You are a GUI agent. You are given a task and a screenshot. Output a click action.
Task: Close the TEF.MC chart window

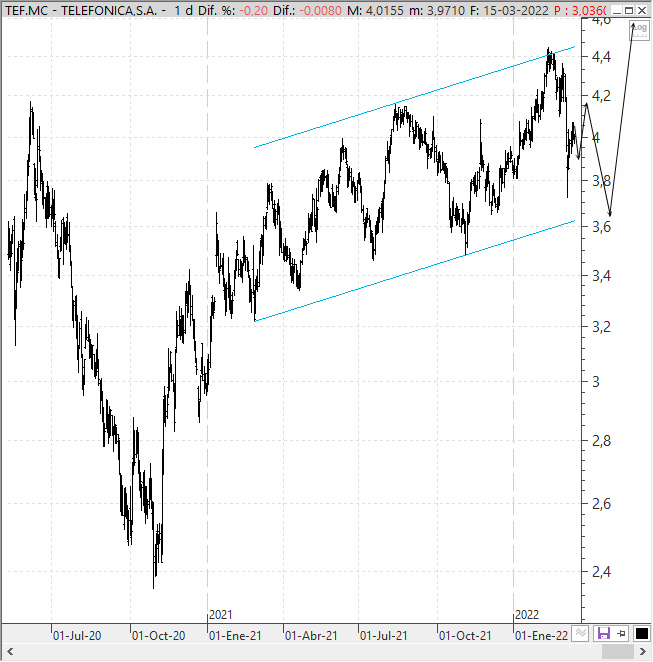point(642,11)
